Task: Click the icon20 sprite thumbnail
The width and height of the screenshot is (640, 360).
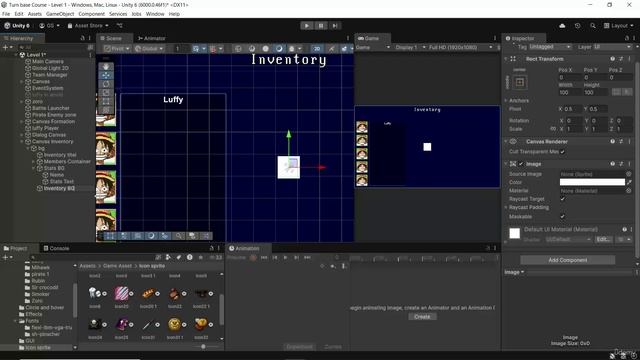Action: (x=121, y=293)
